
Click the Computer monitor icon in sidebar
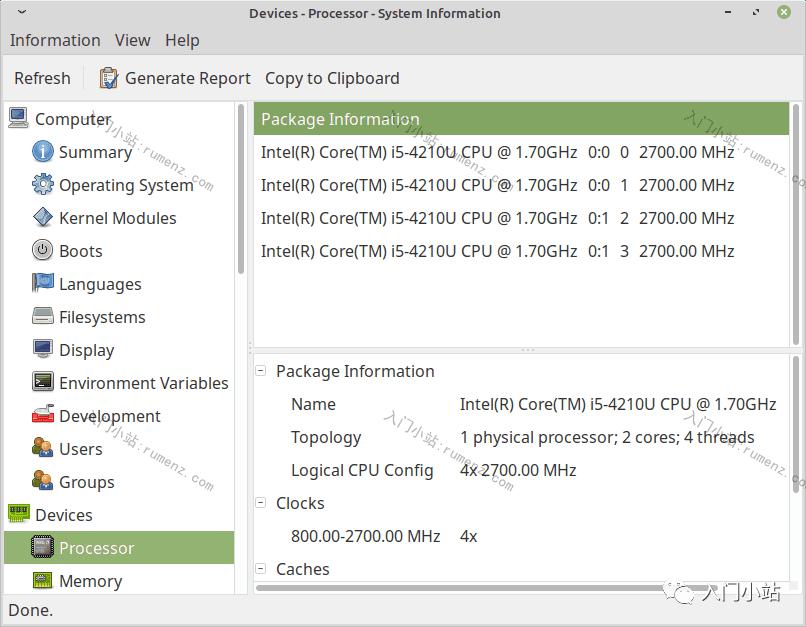click(19, 118)
